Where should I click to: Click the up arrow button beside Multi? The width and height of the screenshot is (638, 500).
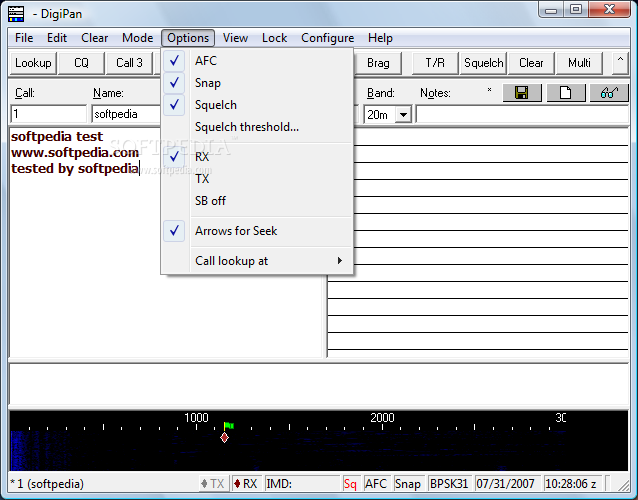point(621,63)
